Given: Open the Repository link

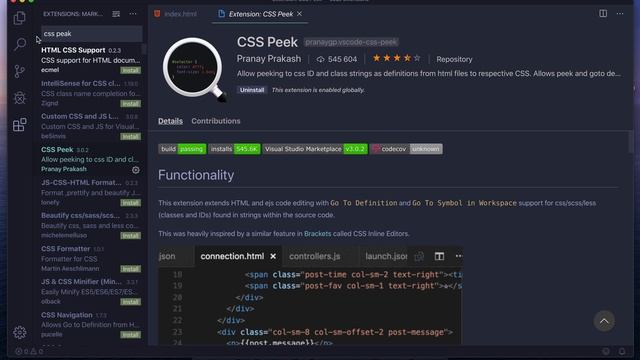Looking at the screenshot, I should click(x=454, y=59).
